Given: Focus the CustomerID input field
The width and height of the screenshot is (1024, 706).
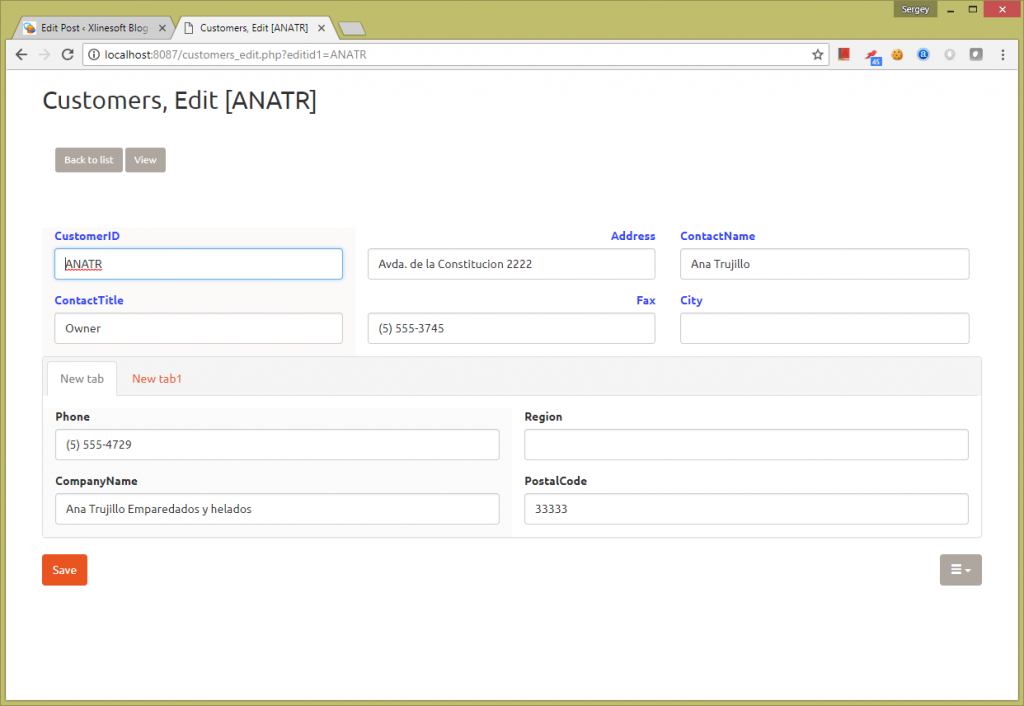Looking at the screenshot, I should [198, 263].
